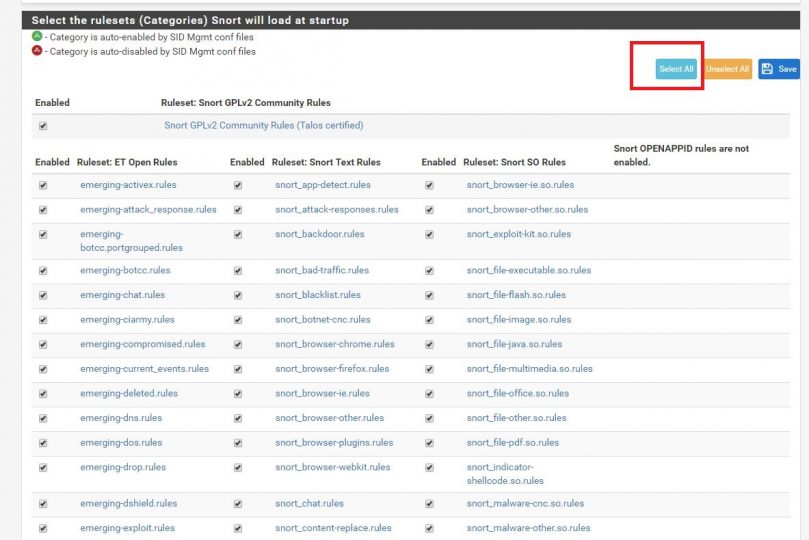Screen dimensions: 809x540
Task: Open snort_file-image.so.rules link
Action: coord(519,320)
